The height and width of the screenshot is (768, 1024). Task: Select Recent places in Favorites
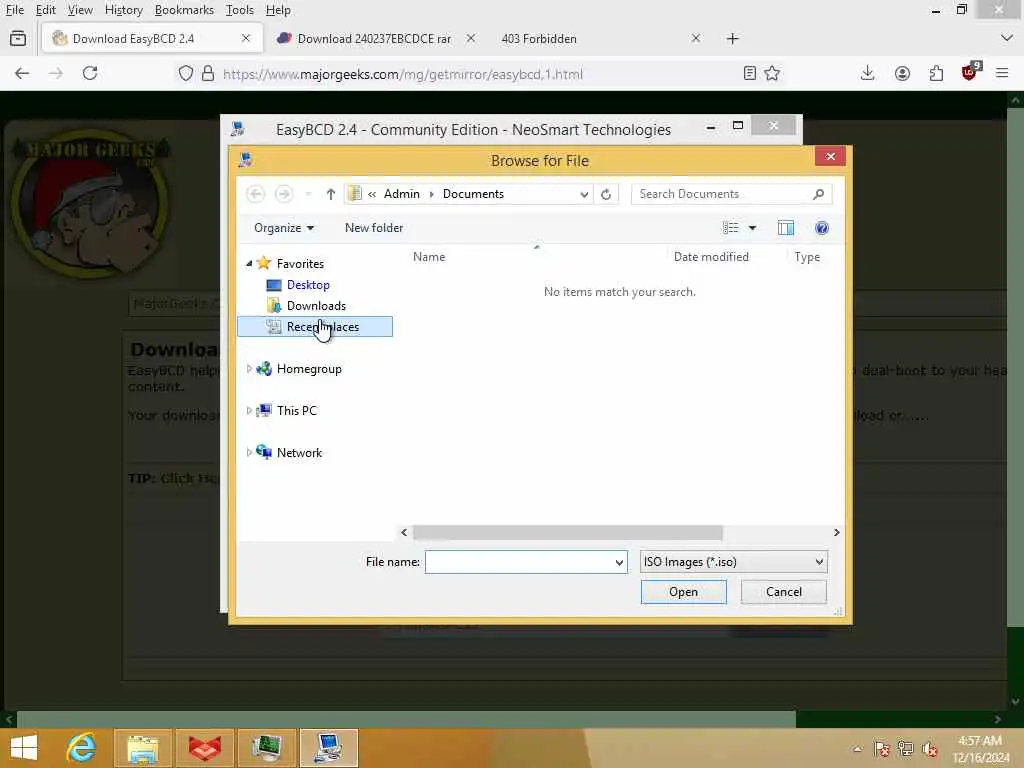[315, 327]
